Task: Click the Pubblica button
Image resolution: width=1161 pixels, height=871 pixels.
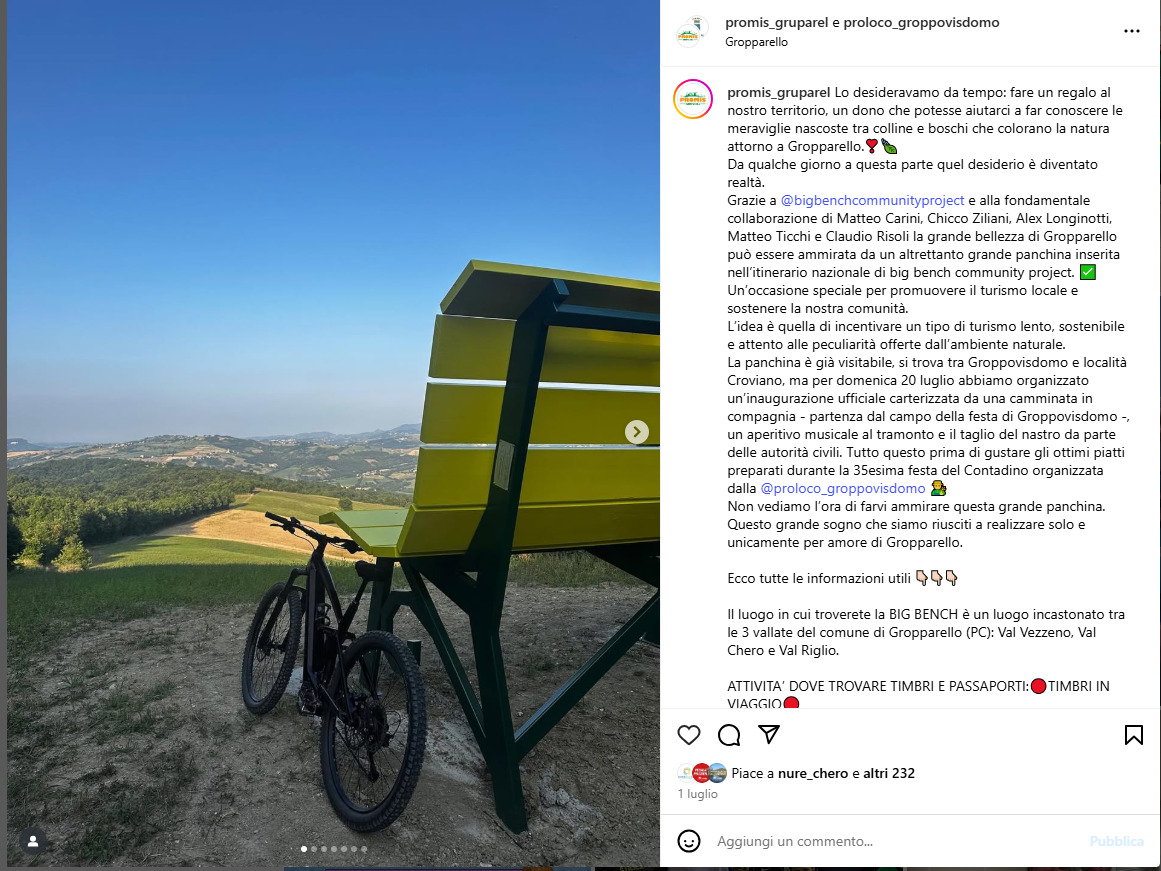Action: coord(1116,841)
